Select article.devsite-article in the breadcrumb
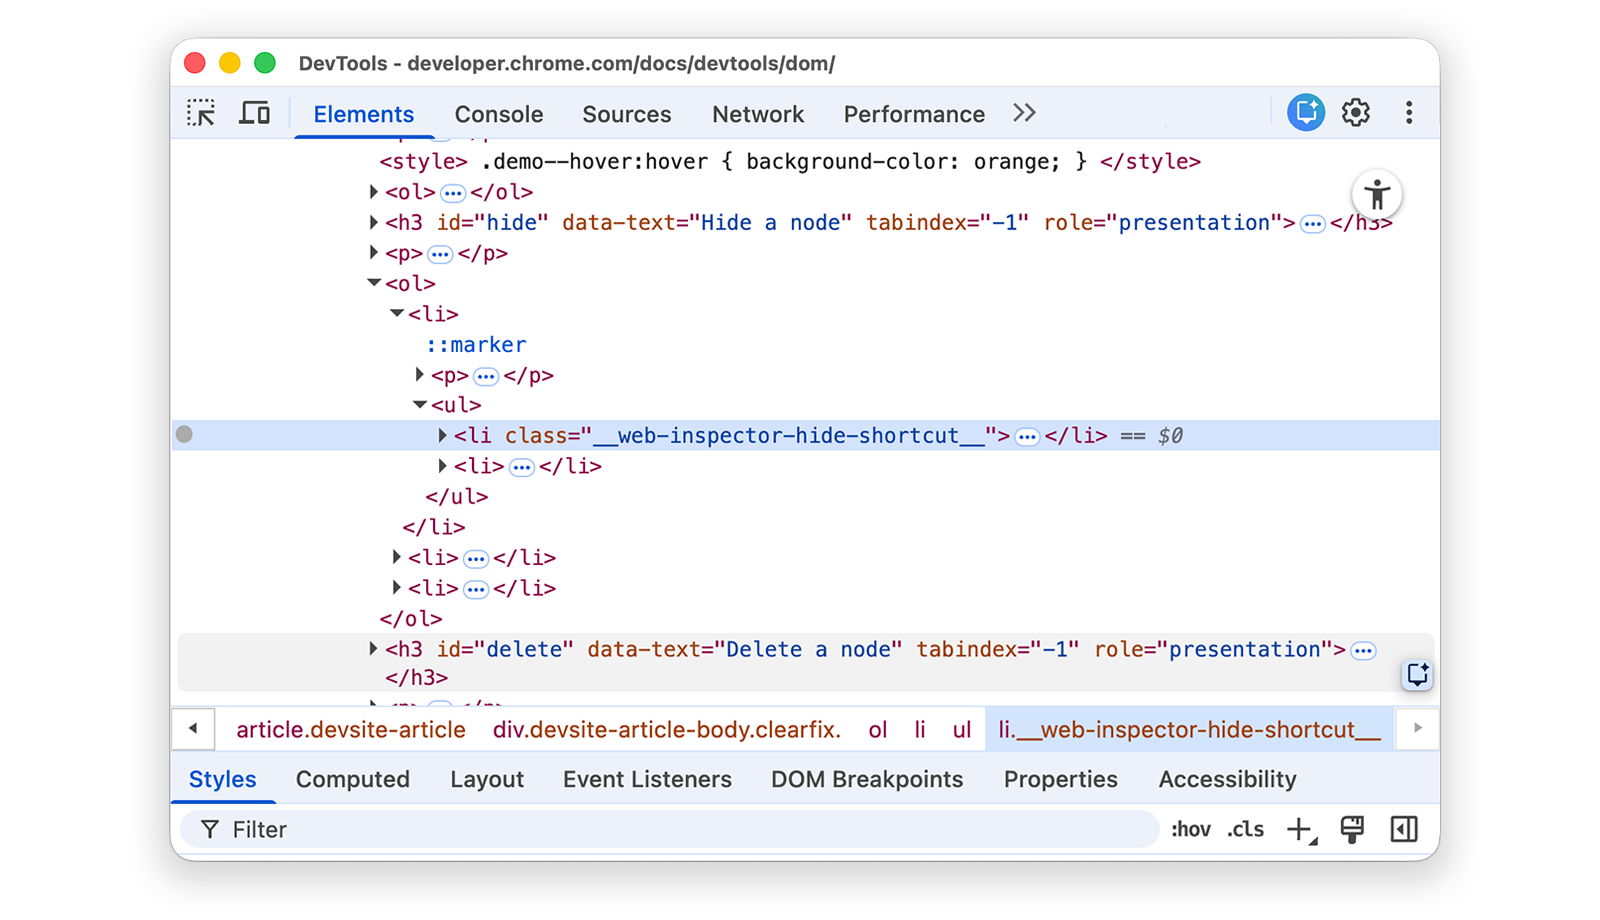This screenshot has width=1600, height=920. (350, 729)
